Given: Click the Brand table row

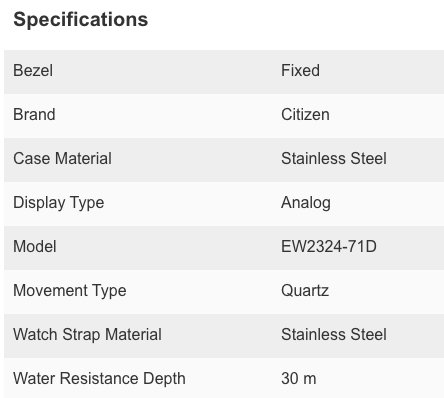Looking at the screenshot, I should (224, 116).
